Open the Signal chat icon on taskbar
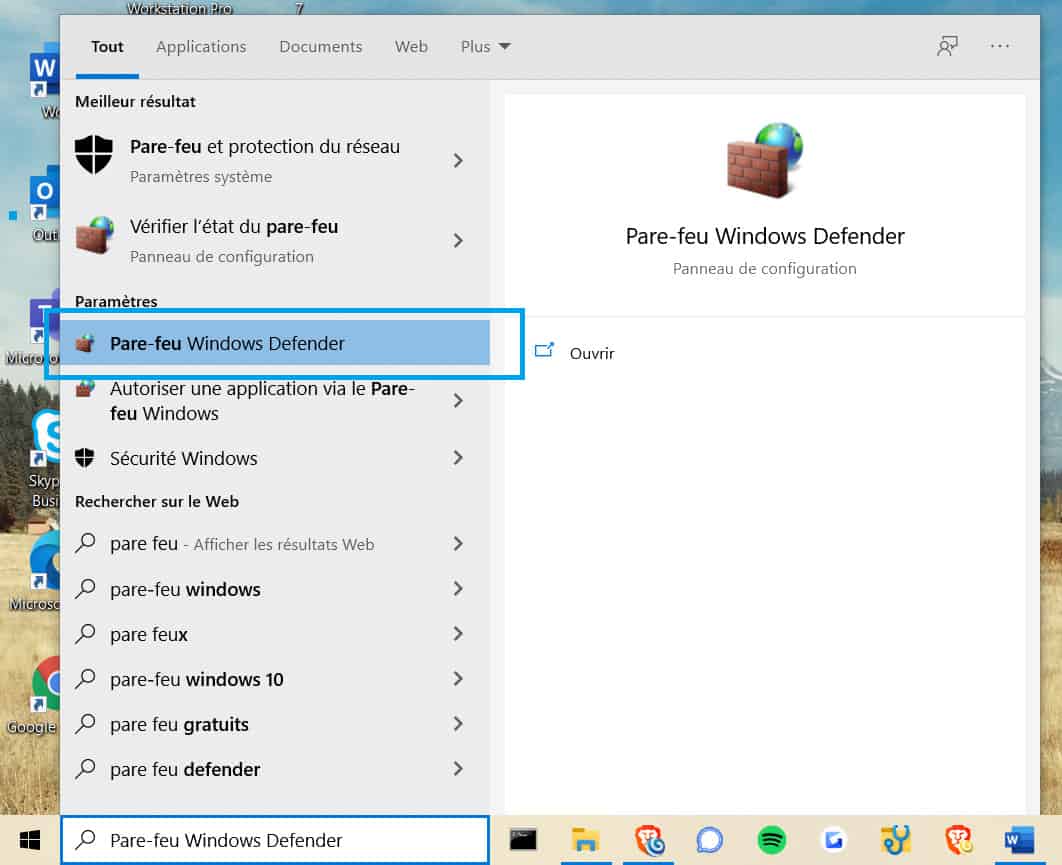Image resolution: width=1062 pixels, height=865 pixels. click(x=709, y=841)
